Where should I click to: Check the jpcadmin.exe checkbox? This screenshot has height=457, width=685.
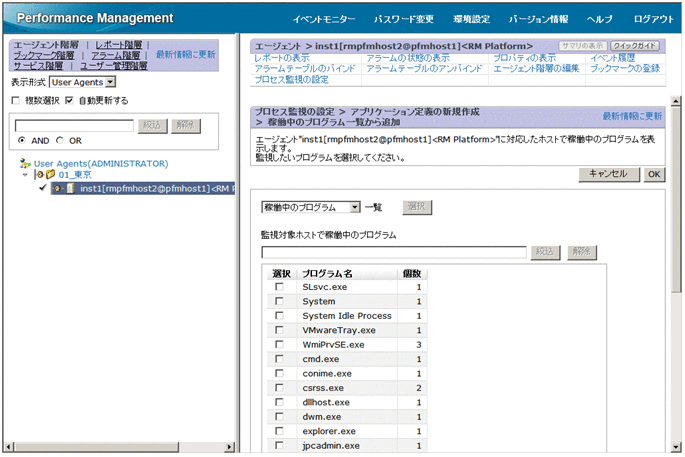[279, 445]
